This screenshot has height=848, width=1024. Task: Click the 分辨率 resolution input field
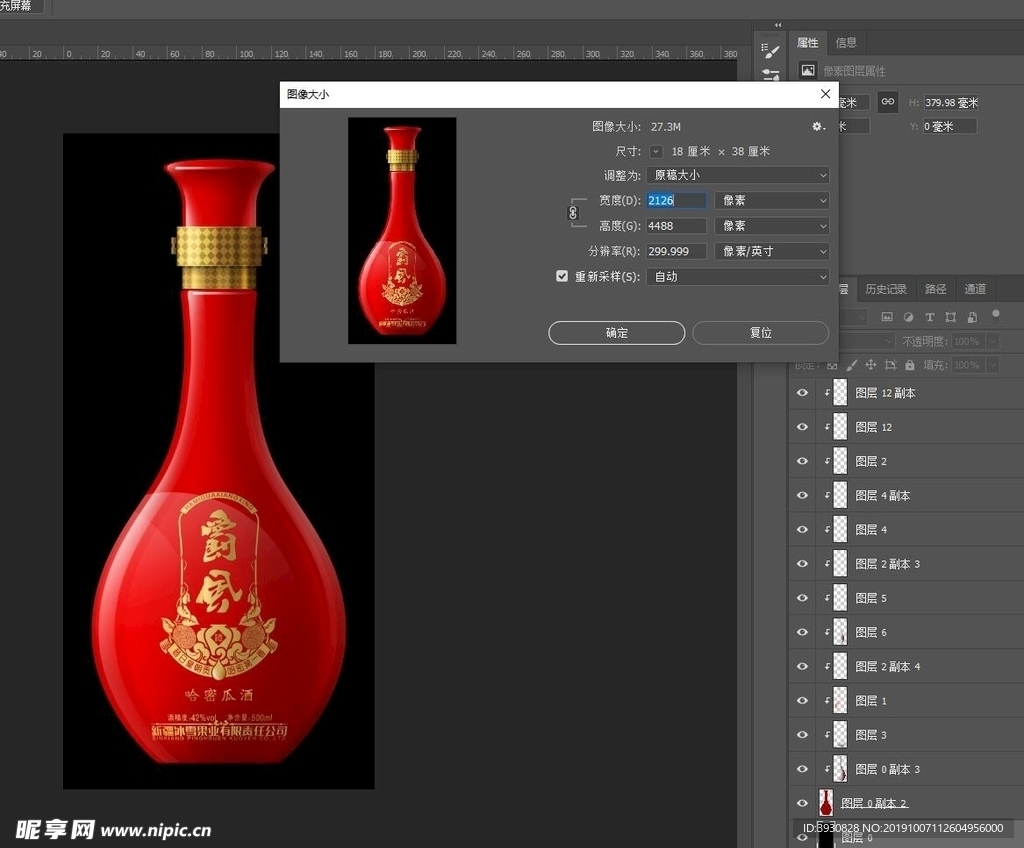[x=676, y=251]
